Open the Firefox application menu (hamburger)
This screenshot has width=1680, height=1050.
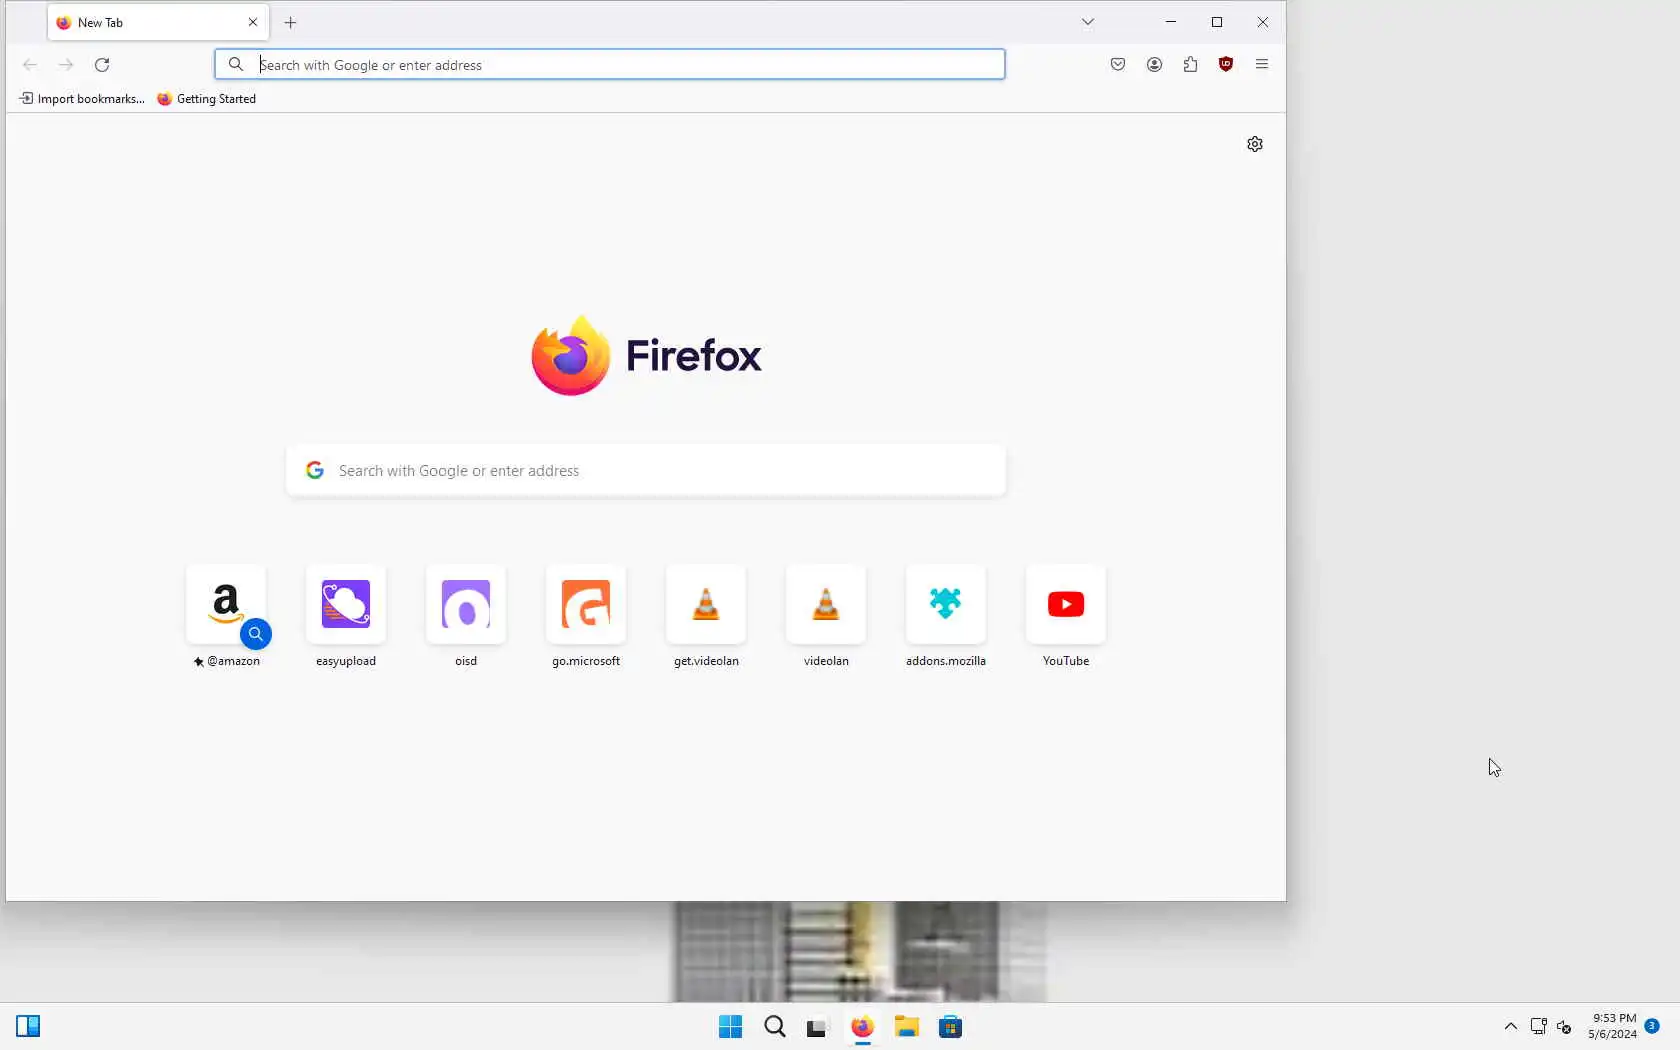pos(1262,65)
